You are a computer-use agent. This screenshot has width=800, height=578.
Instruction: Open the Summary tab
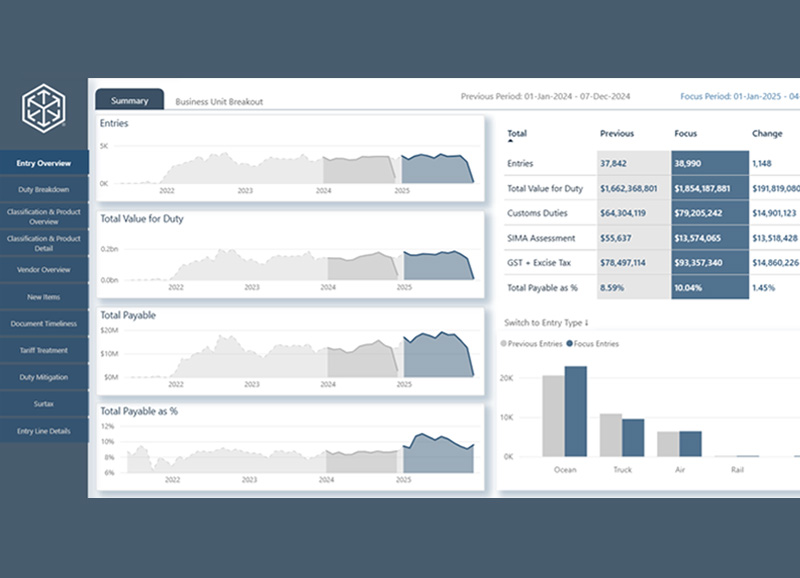130,100
